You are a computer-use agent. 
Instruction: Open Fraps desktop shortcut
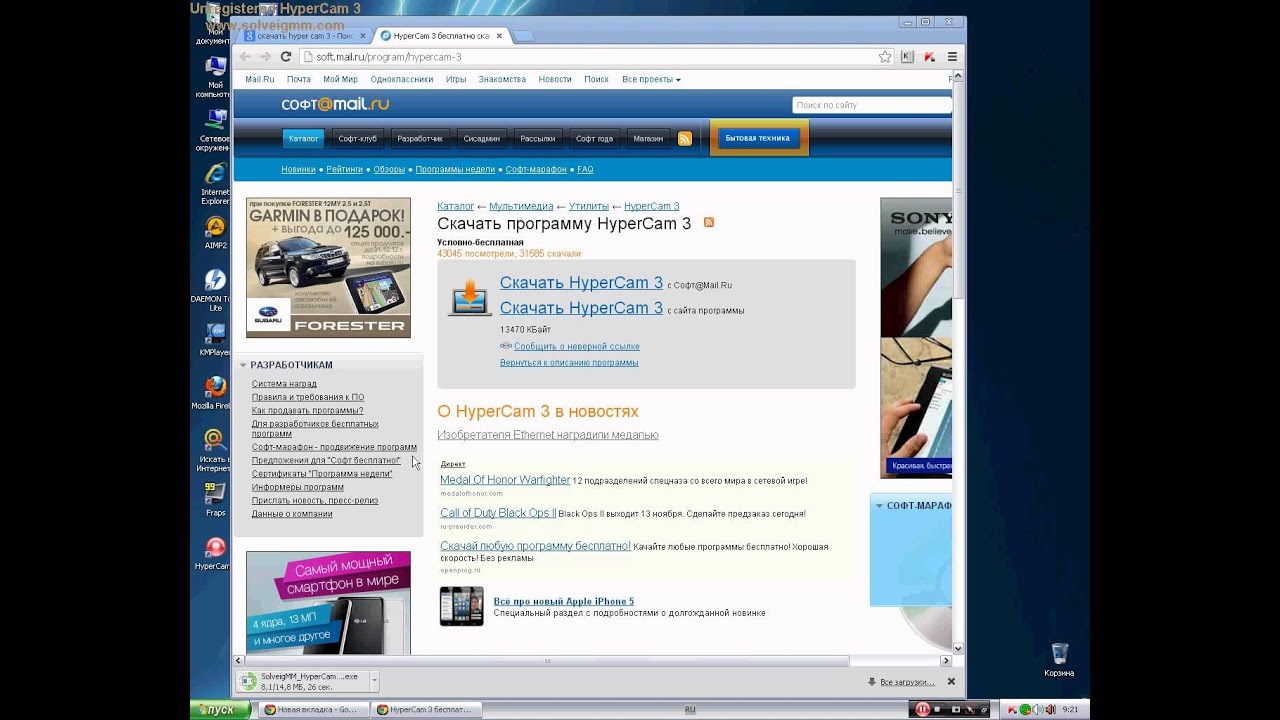click(x=215, y=499)
